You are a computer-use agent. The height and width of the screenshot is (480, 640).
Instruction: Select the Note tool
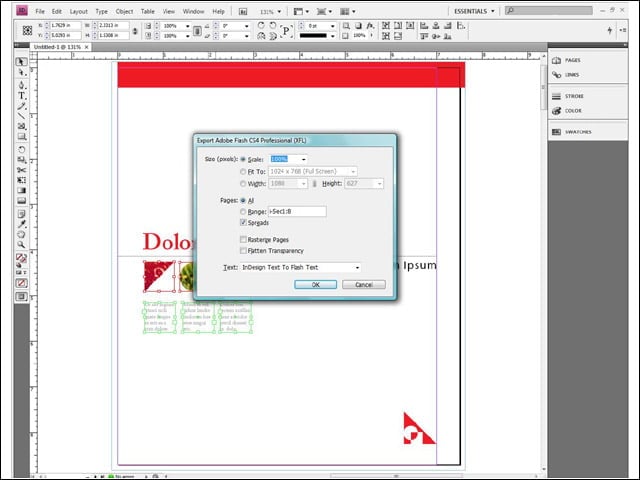(x=21, y=213)
